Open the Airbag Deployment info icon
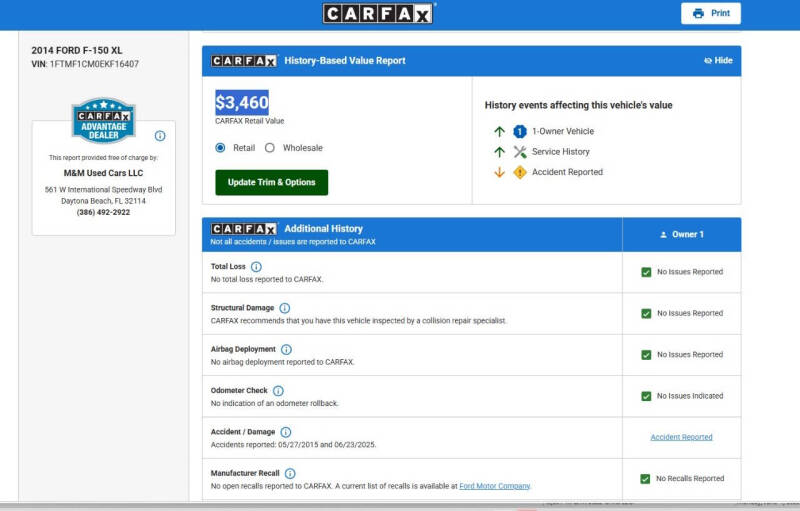 click(286, 349)
